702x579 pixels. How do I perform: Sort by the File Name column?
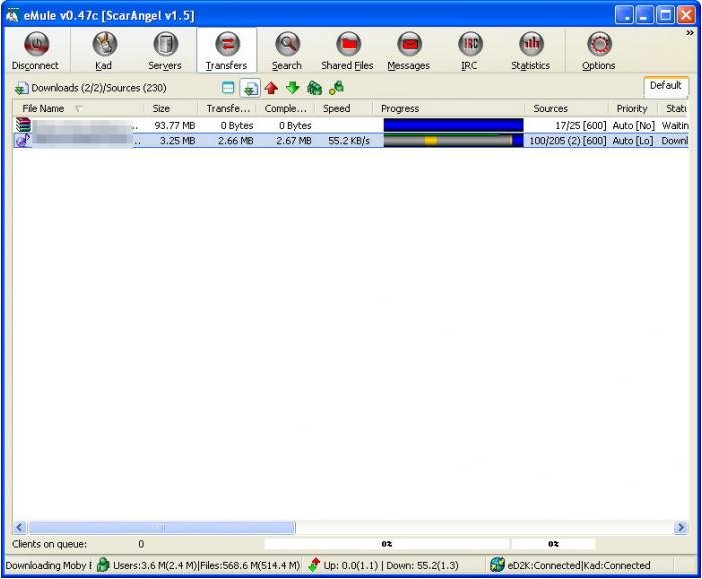pos(78,108)
